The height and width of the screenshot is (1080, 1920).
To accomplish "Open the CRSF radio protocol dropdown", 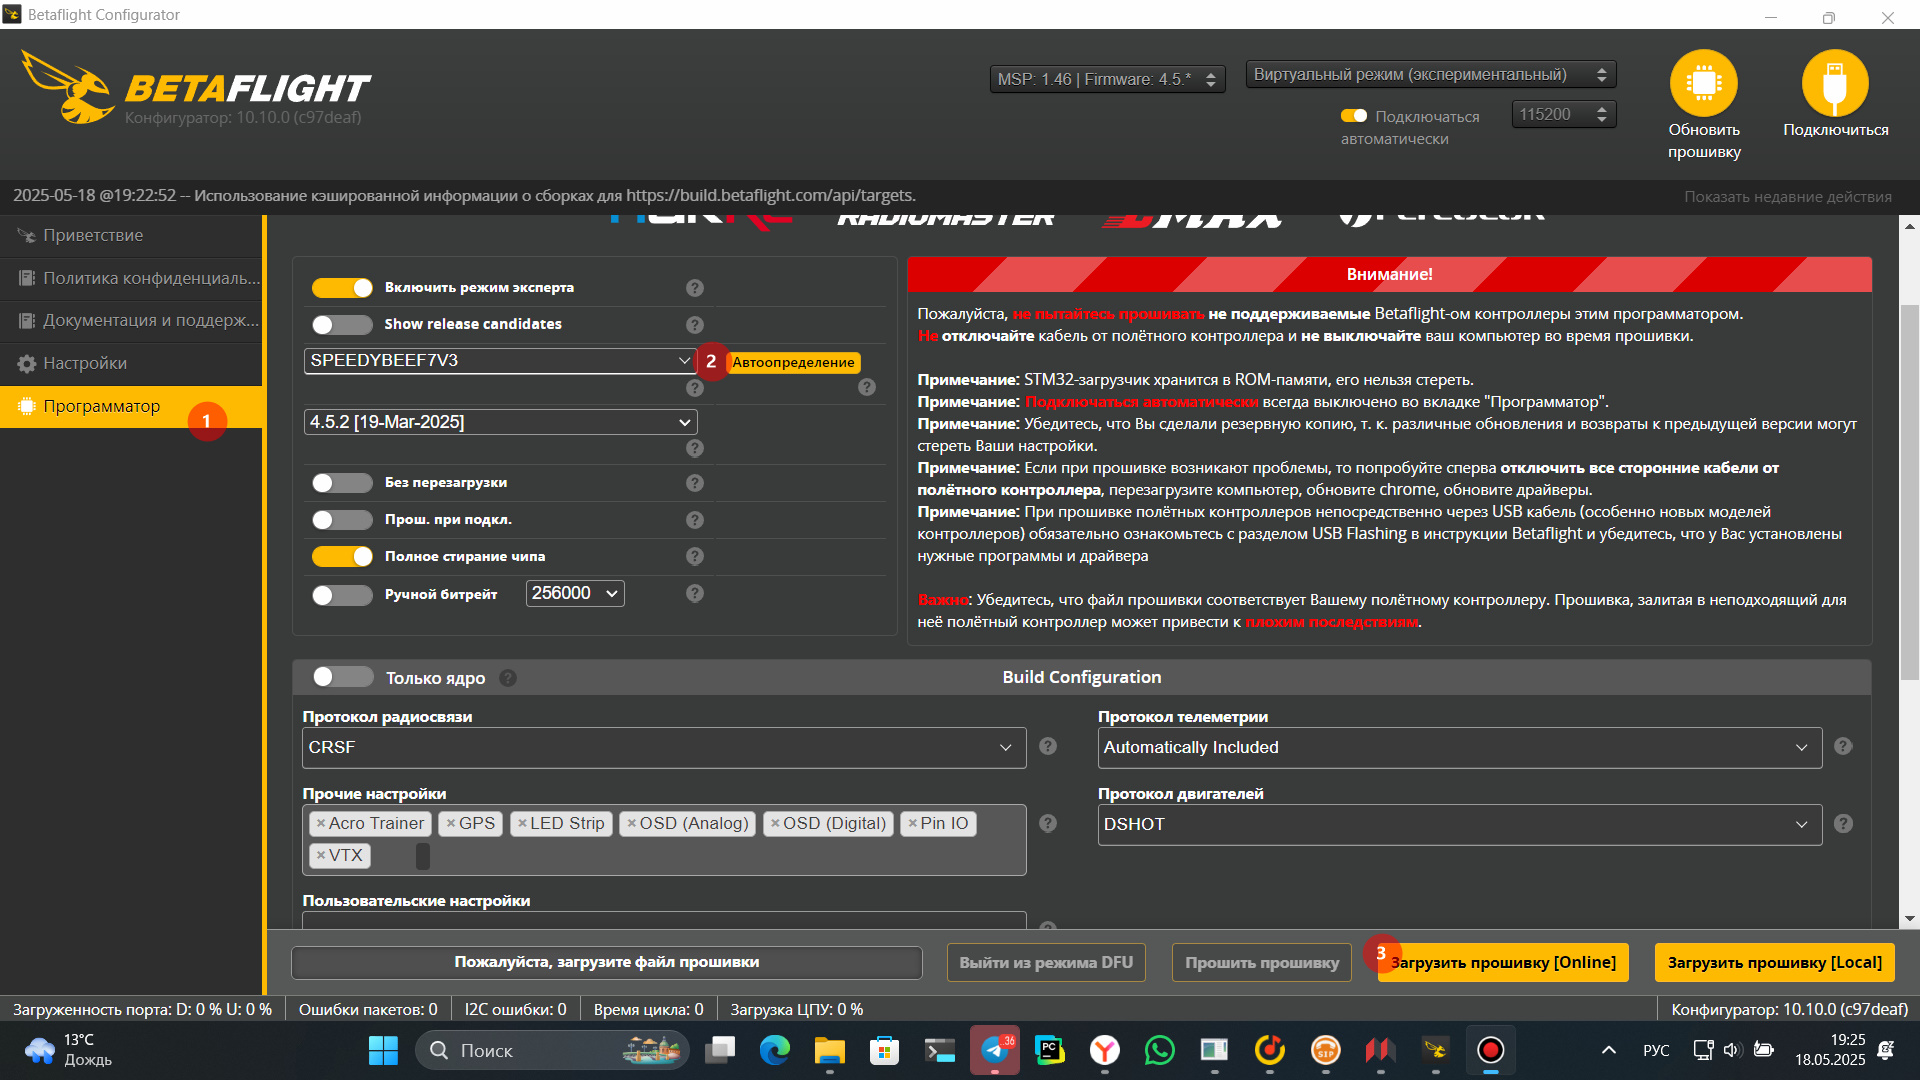I will coord(664,748).
